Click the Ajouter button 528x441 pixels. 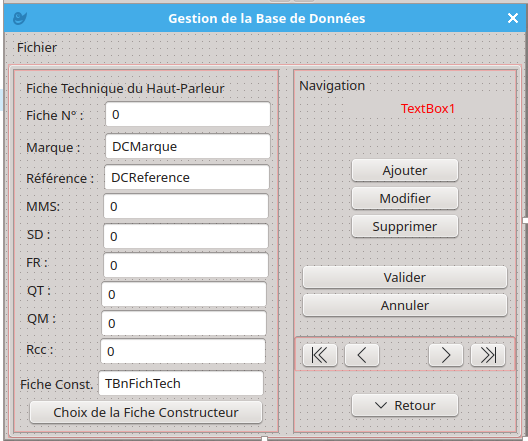405,170
